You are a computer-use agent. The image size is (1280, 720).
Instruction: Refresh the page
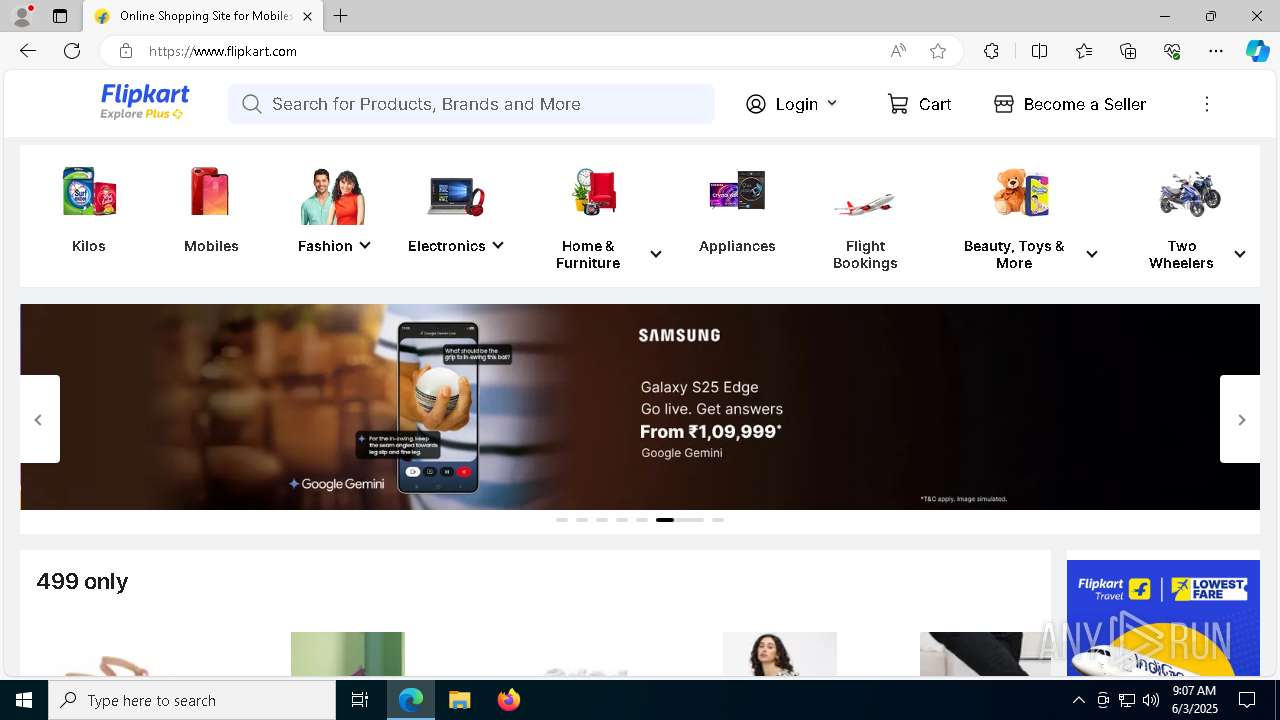coord(72,51)
